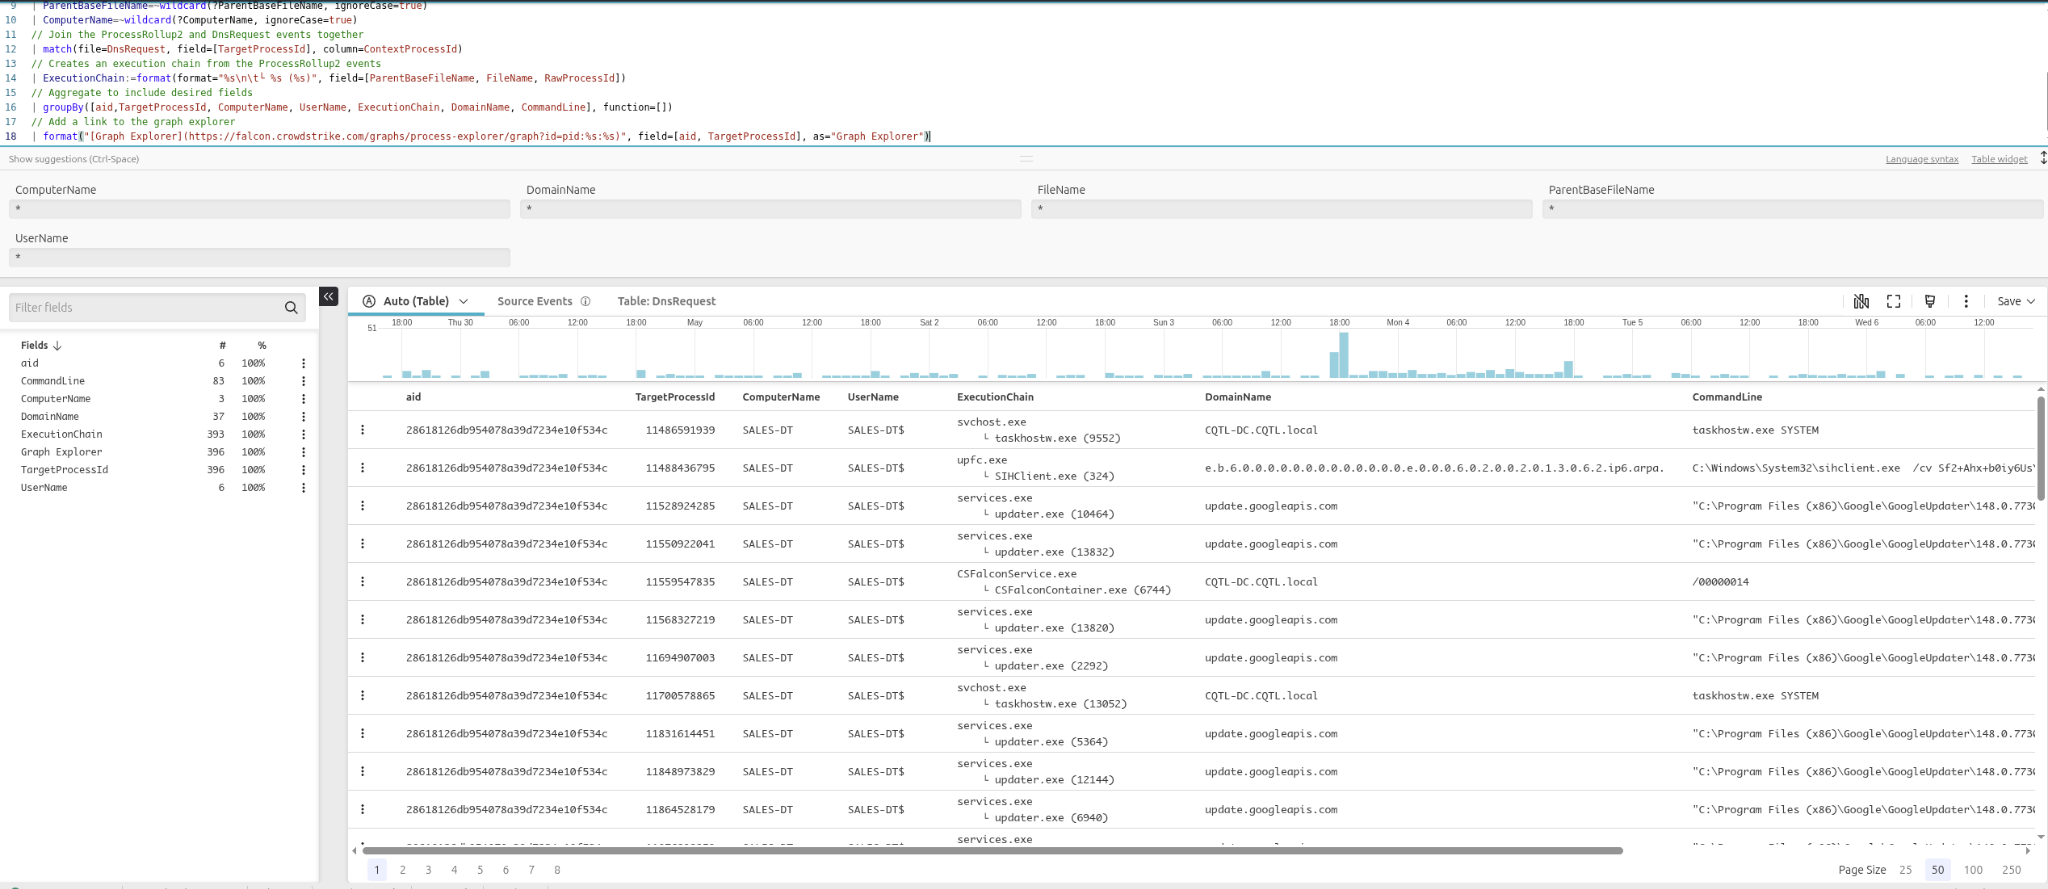Click the FileName parameter input
The width and height of the screenshot is (2048, 889).
point(1282,209)
